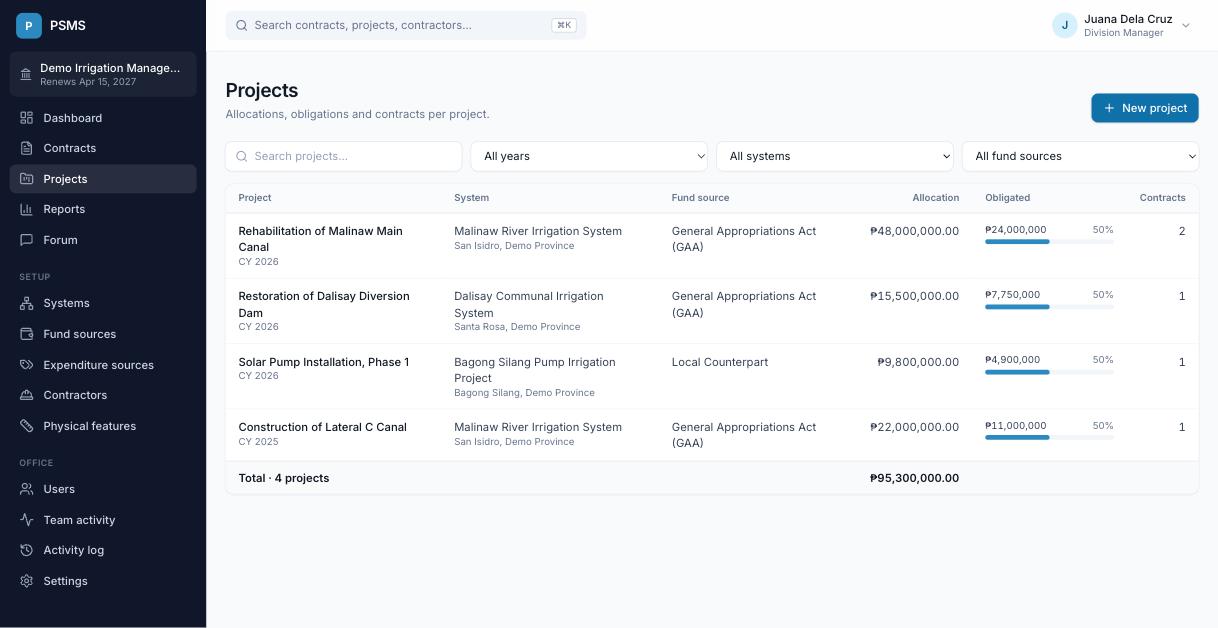Open the Demo Irrigation Management organization switcher
1218x628 pixels.
[103, 74]
